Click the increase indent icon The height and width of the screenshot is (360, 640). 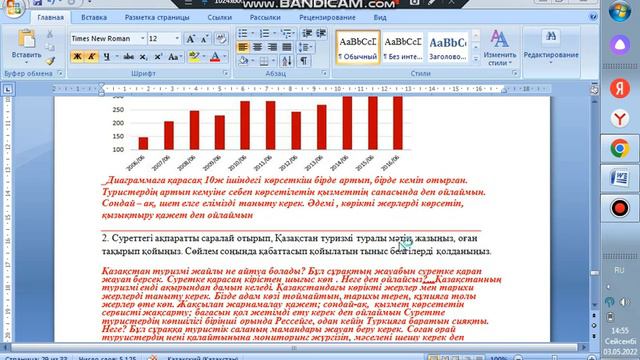pyautogui.click(x=321, y=33)
